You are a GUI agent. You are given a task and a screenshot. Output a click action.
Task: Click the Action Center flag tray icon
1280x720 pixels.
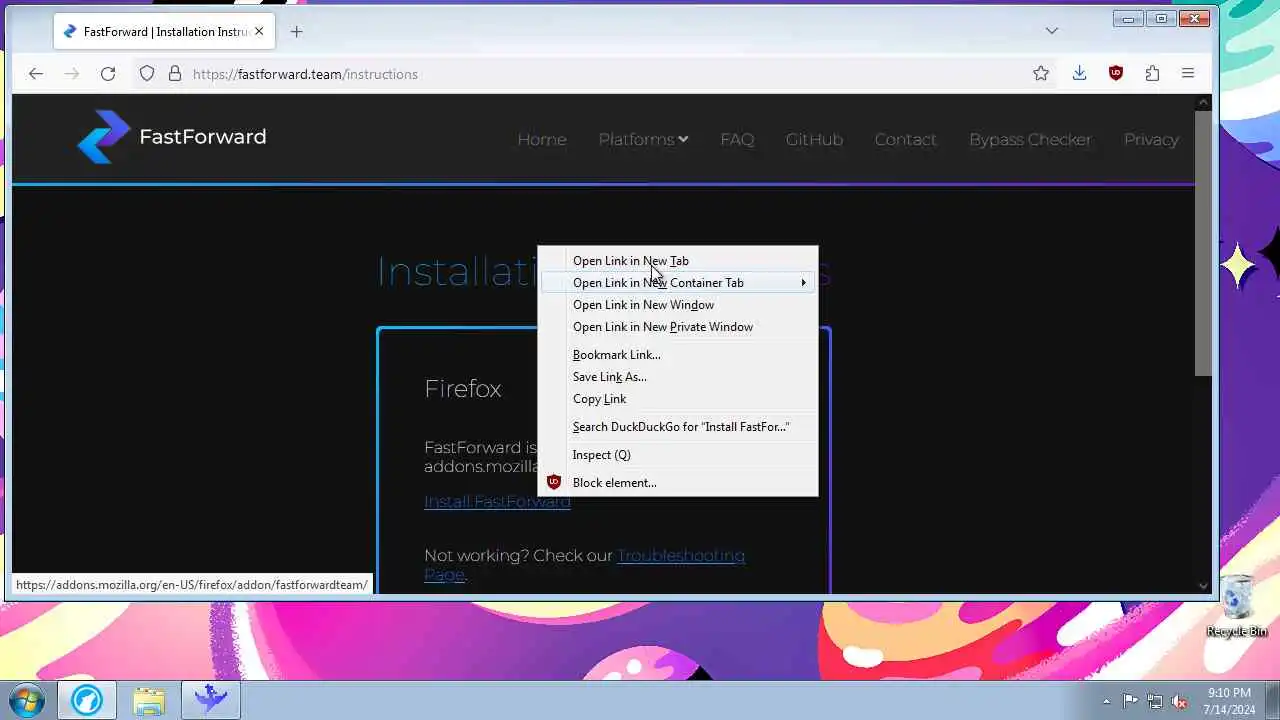tap(1130, 701)
